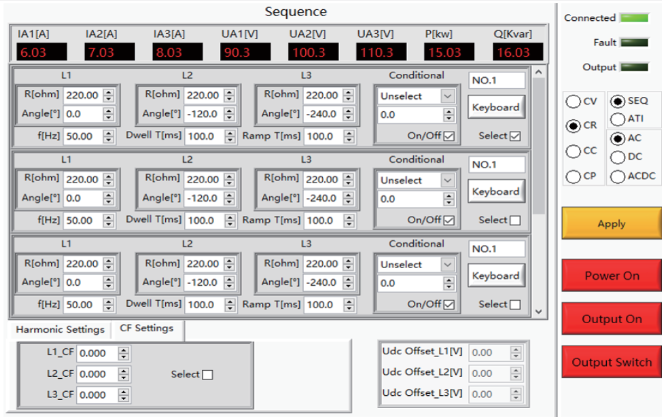Viewport: 662px width, 417px height.
Task: Choose the ACDC radio option
Action: pos(617,176)
